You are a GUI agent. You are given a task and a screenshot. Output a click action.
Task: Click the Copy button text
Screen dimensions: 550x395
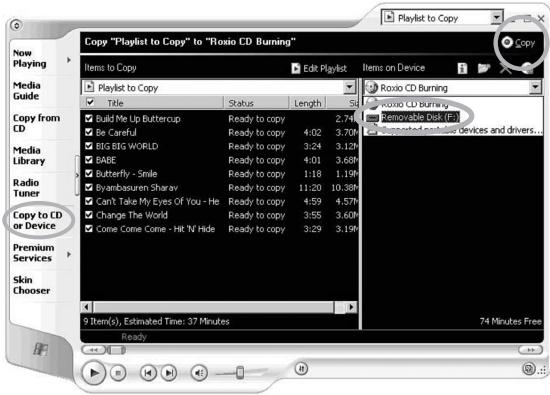[x=525, y=43]
